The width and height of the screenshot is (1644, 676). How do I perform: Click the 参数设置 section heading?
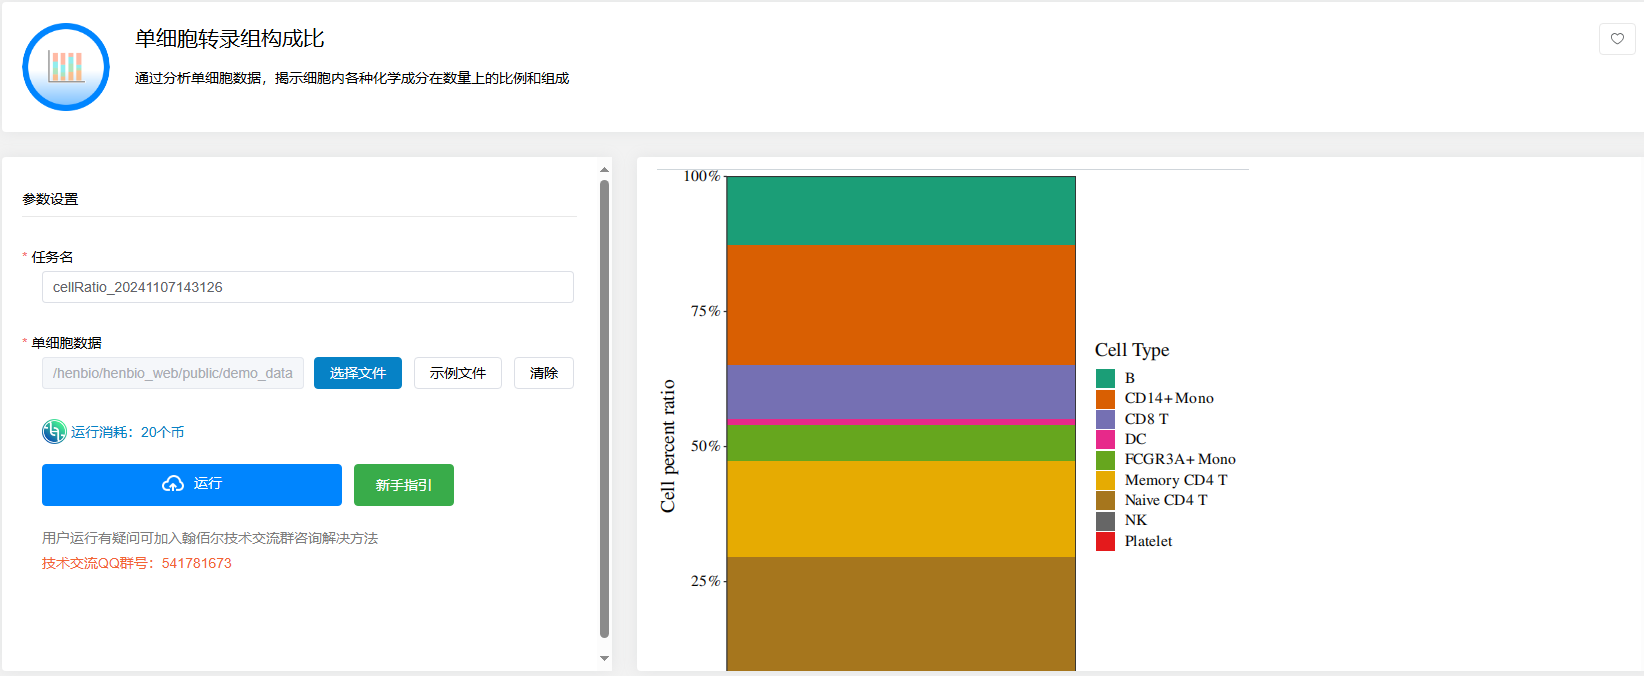point(50,199)
